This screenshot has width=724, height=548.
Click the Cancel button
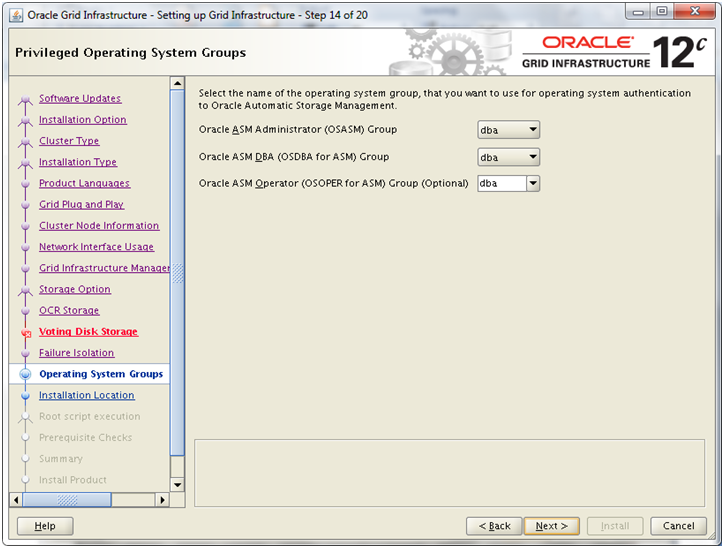678,526
